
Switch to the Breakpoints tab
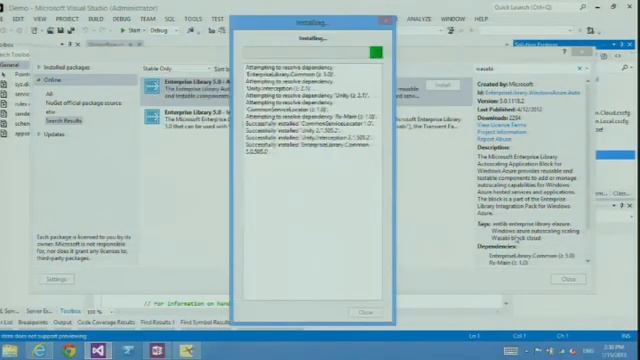tap(33, 322)
